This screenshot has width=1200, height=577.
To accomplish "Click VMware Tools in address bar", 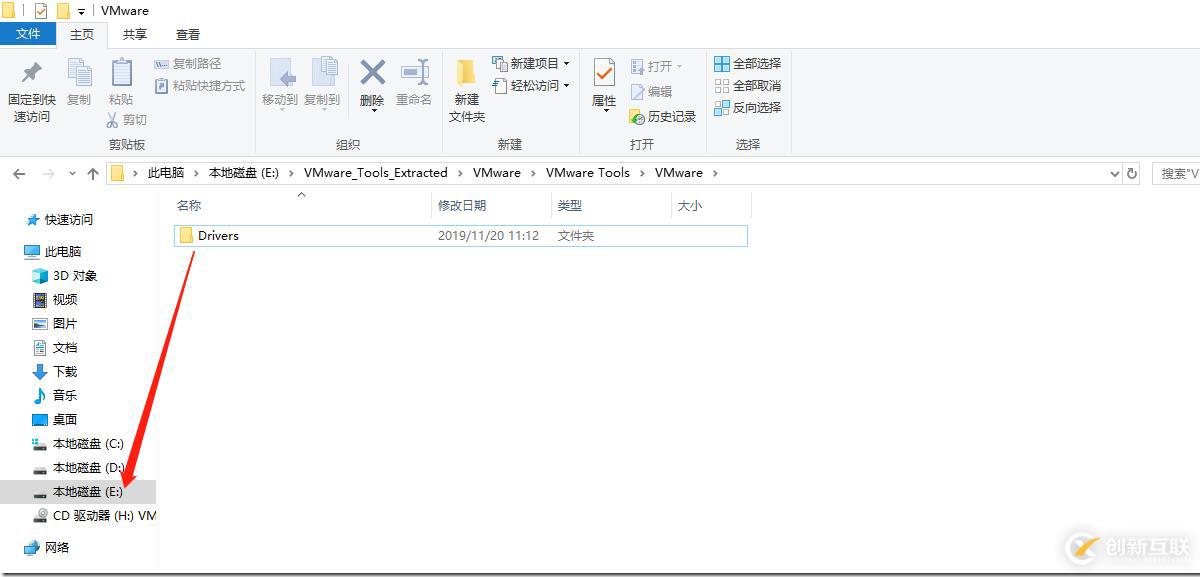I will coord(588,173).
